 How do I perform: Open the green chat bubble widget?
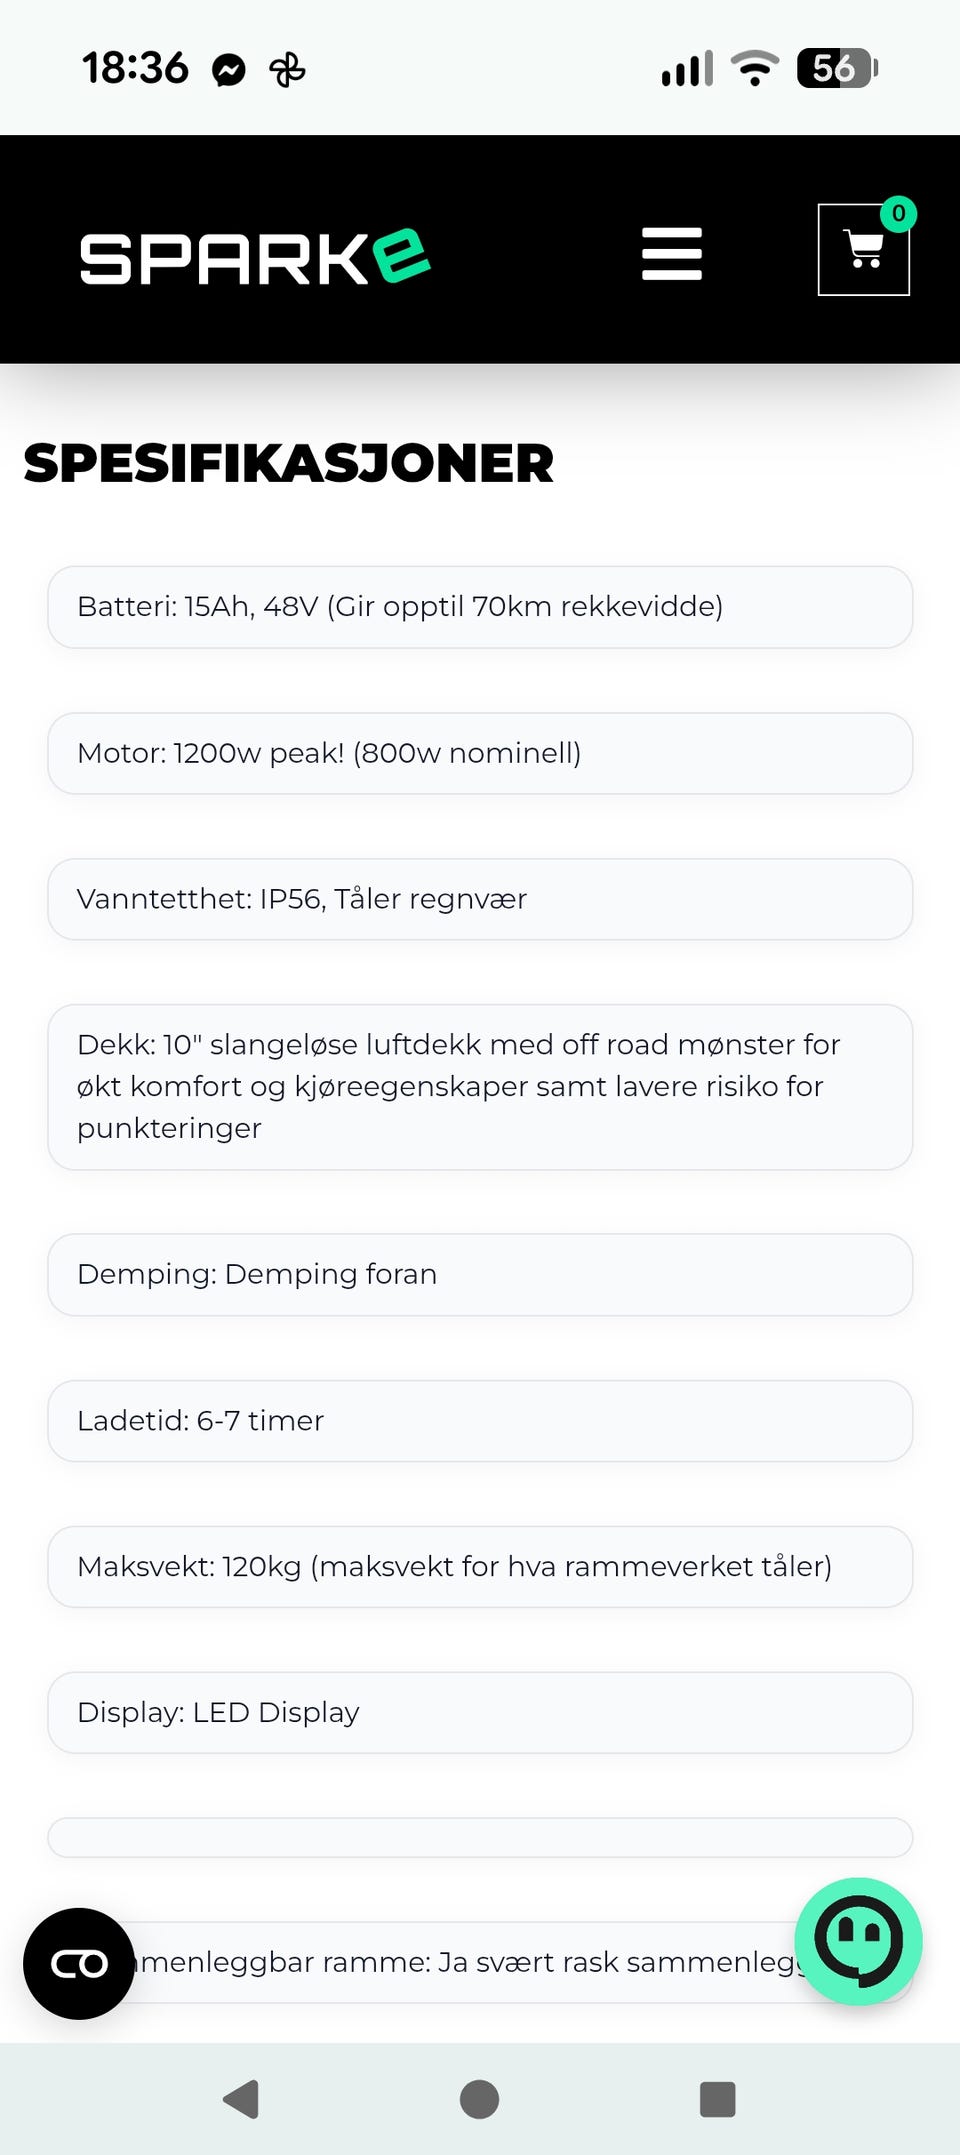coord(859,1941)
